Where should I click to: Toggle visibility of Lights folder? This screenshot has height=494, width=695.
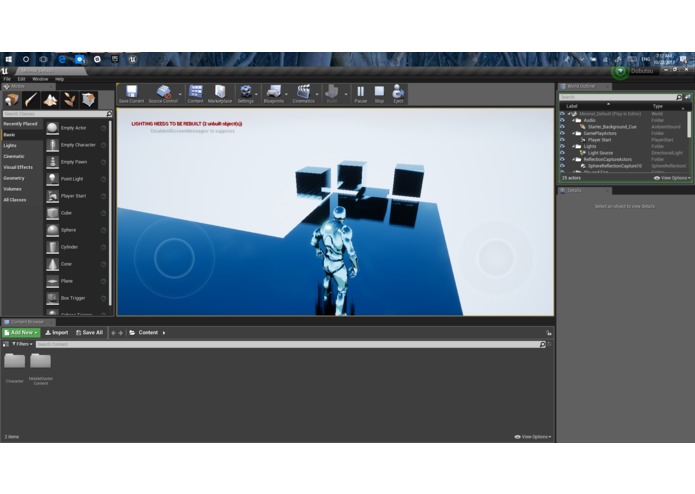coord(562,146)
